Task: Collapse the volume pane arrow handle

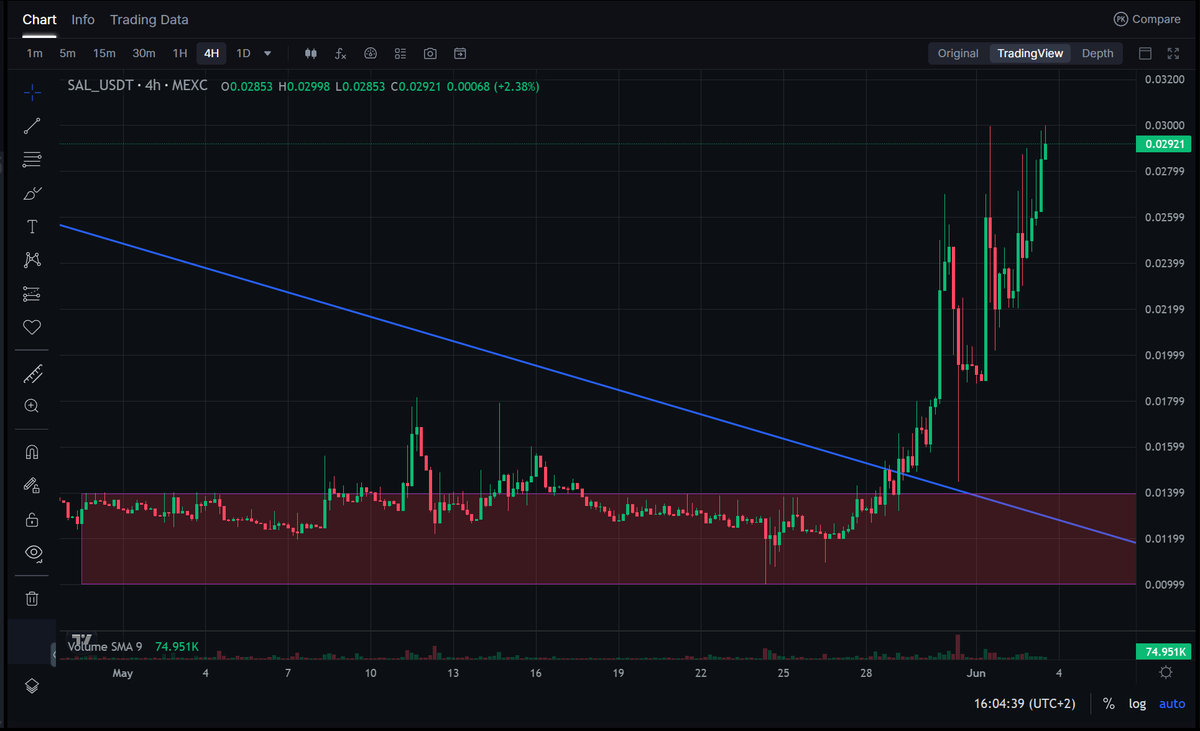Action: click(x=54, y=655)
